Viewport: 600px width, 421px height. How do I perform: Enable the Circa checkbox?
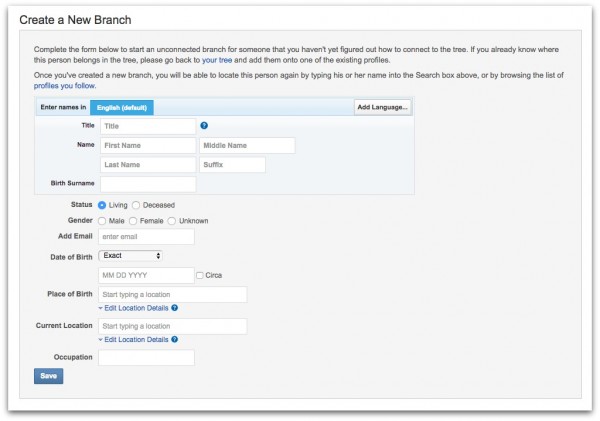pyautogui.click(x=200, y=275)
